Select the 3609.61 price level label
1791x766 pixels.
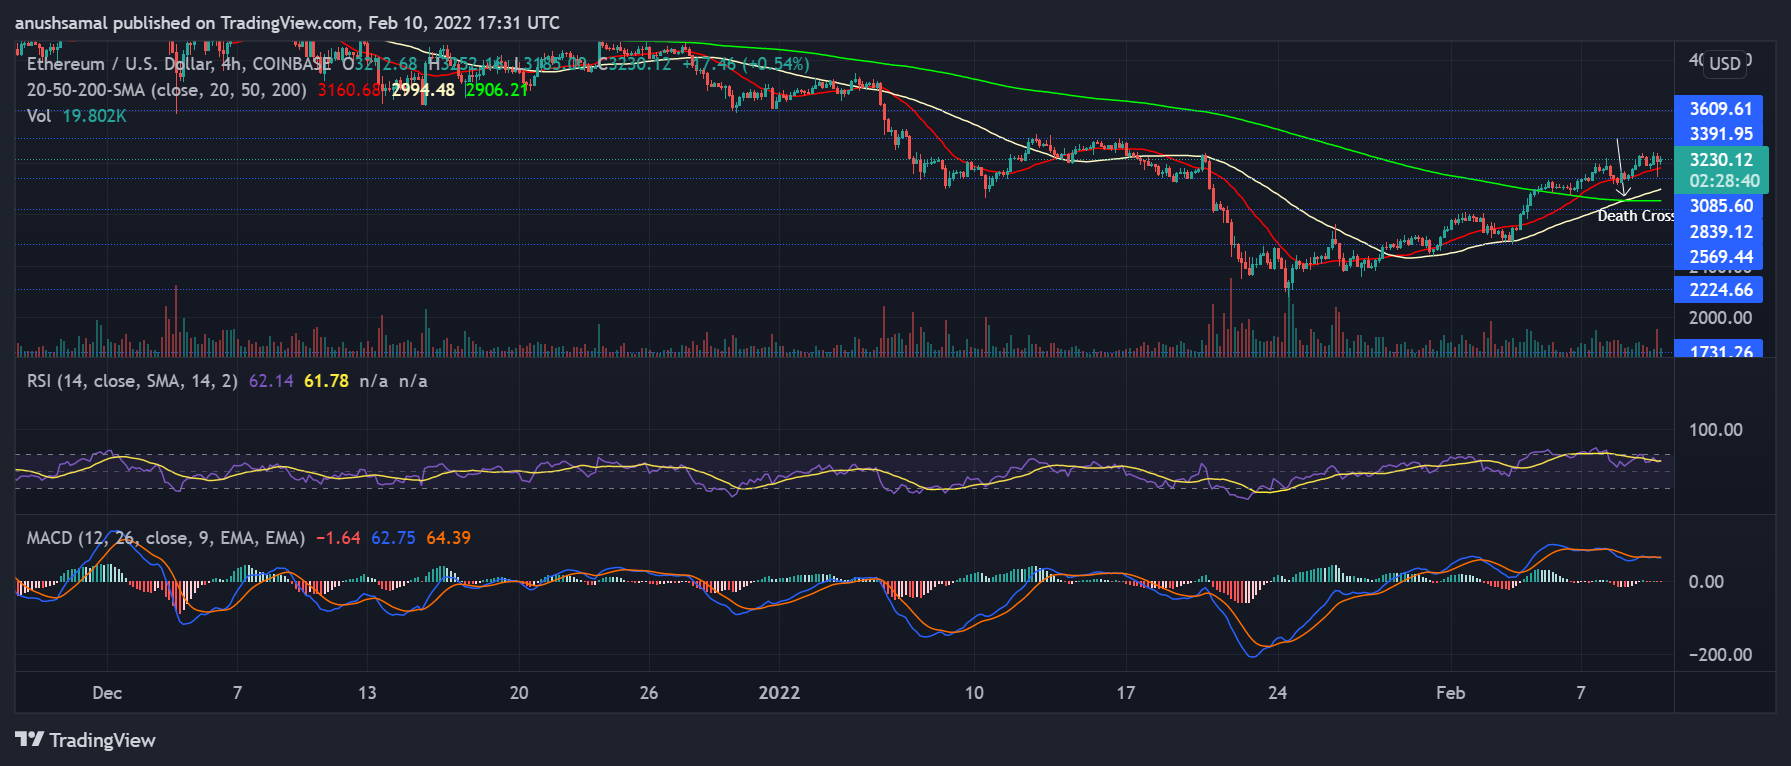coord(1720,109)
